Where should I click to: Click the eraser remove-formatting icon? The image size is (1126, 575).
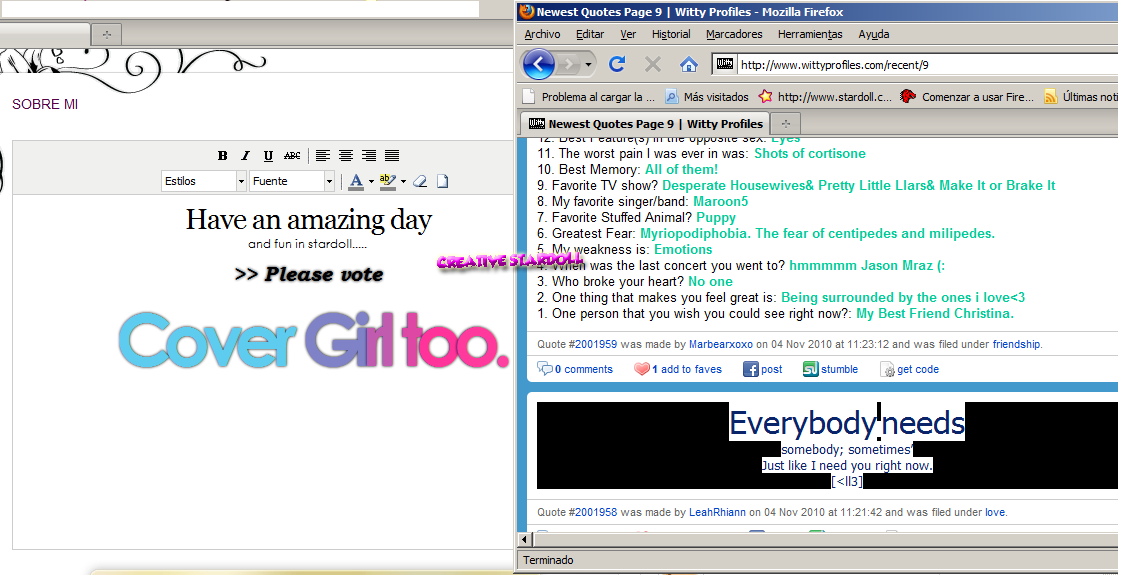click(421, 182)
